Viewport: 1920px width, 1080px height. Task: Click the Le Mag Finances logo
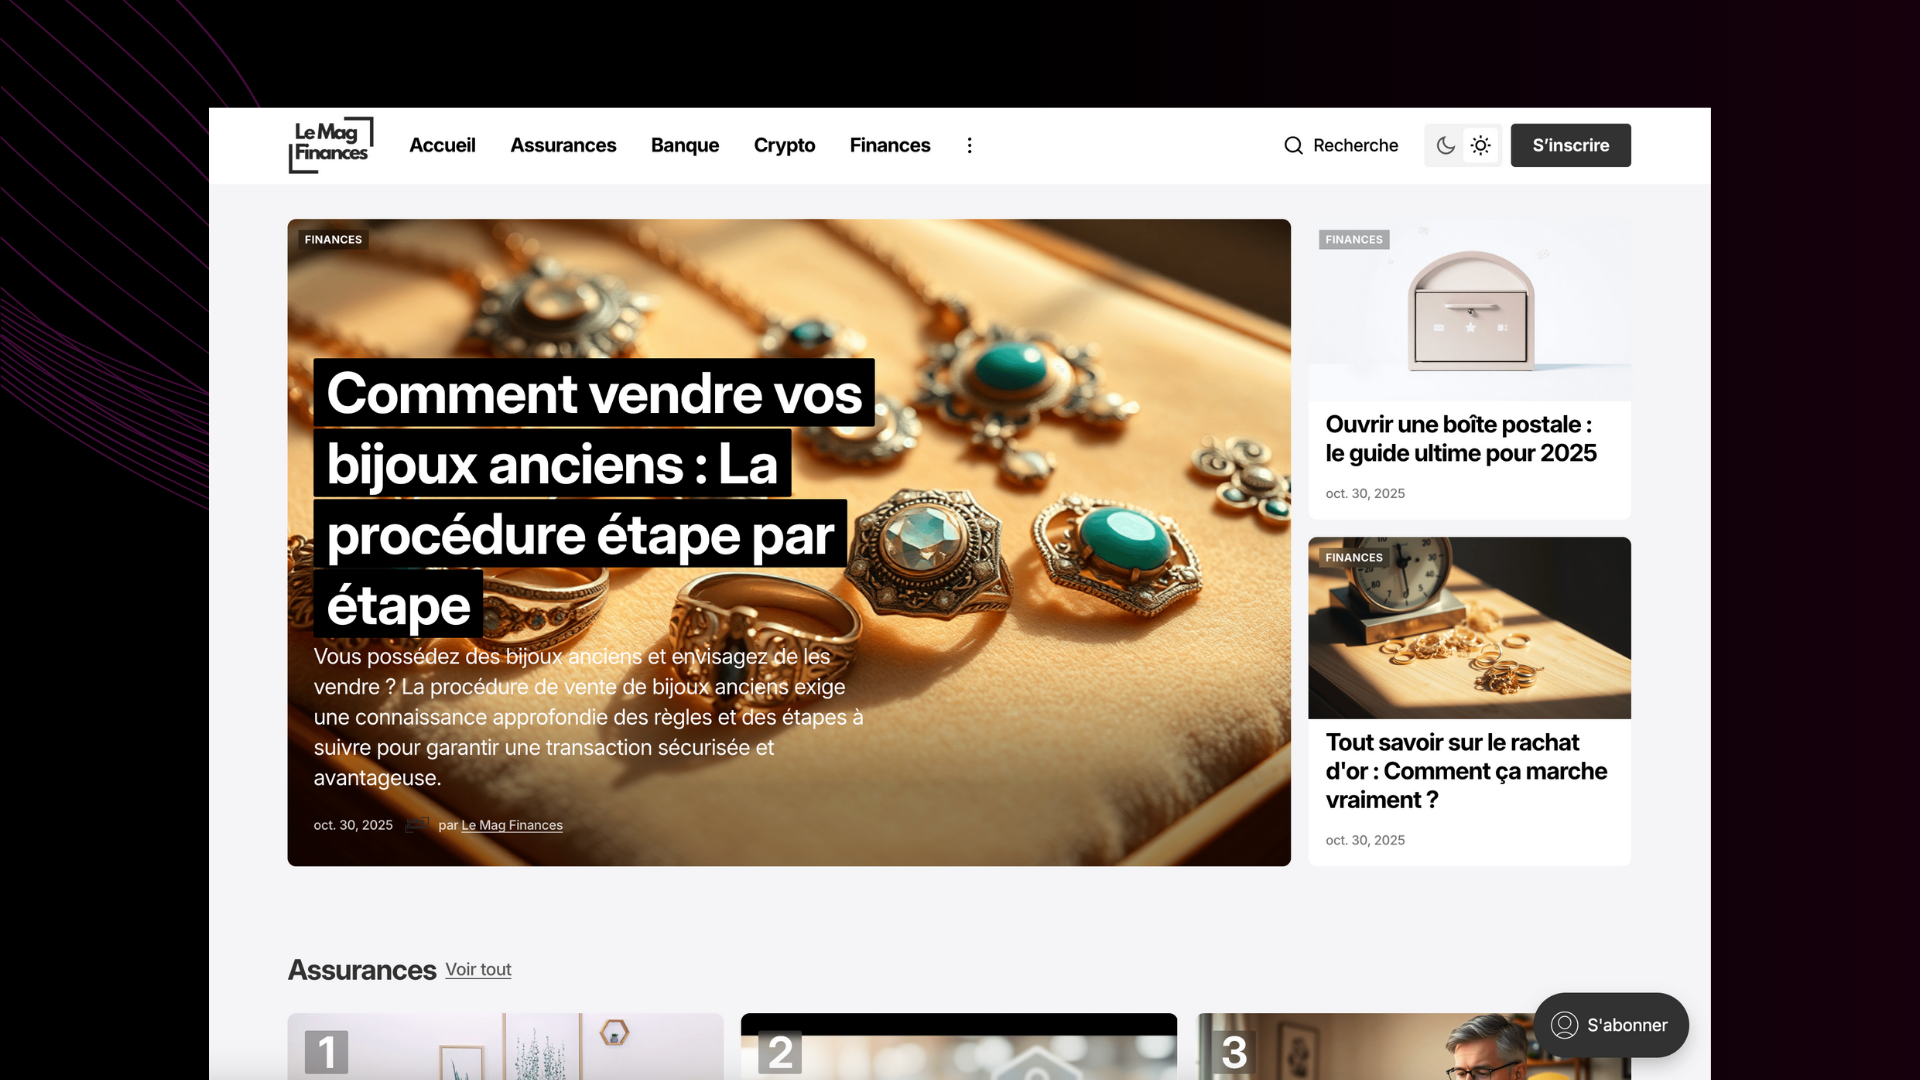coord(330,144)
